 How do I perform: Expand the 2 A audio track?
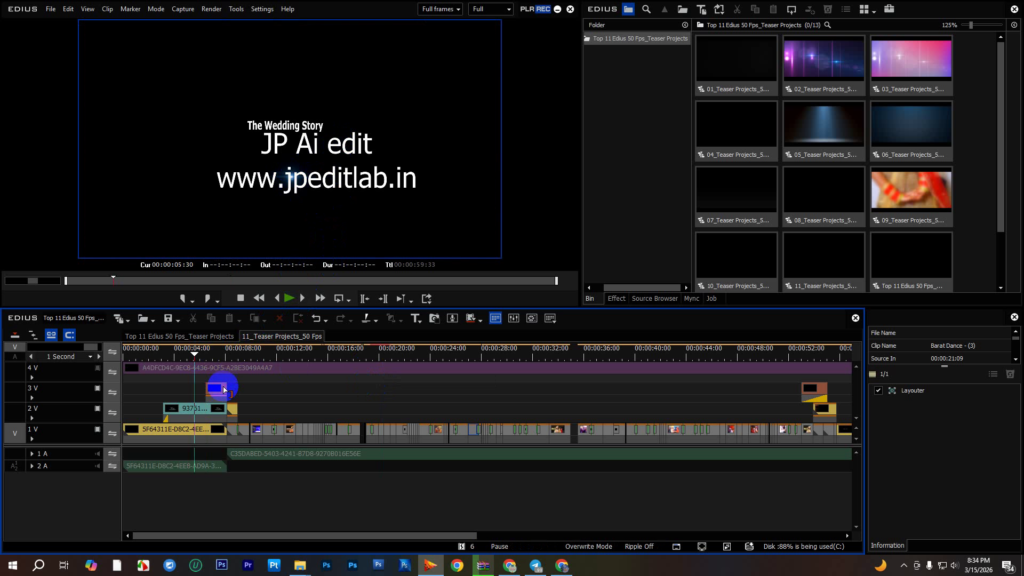(x=32, y=466)
